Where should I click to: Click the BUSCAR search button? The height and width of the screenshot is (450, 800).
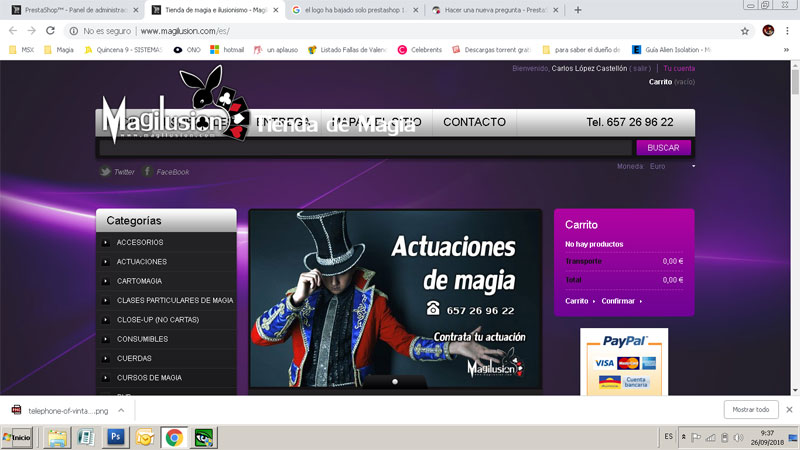[663, 147]
